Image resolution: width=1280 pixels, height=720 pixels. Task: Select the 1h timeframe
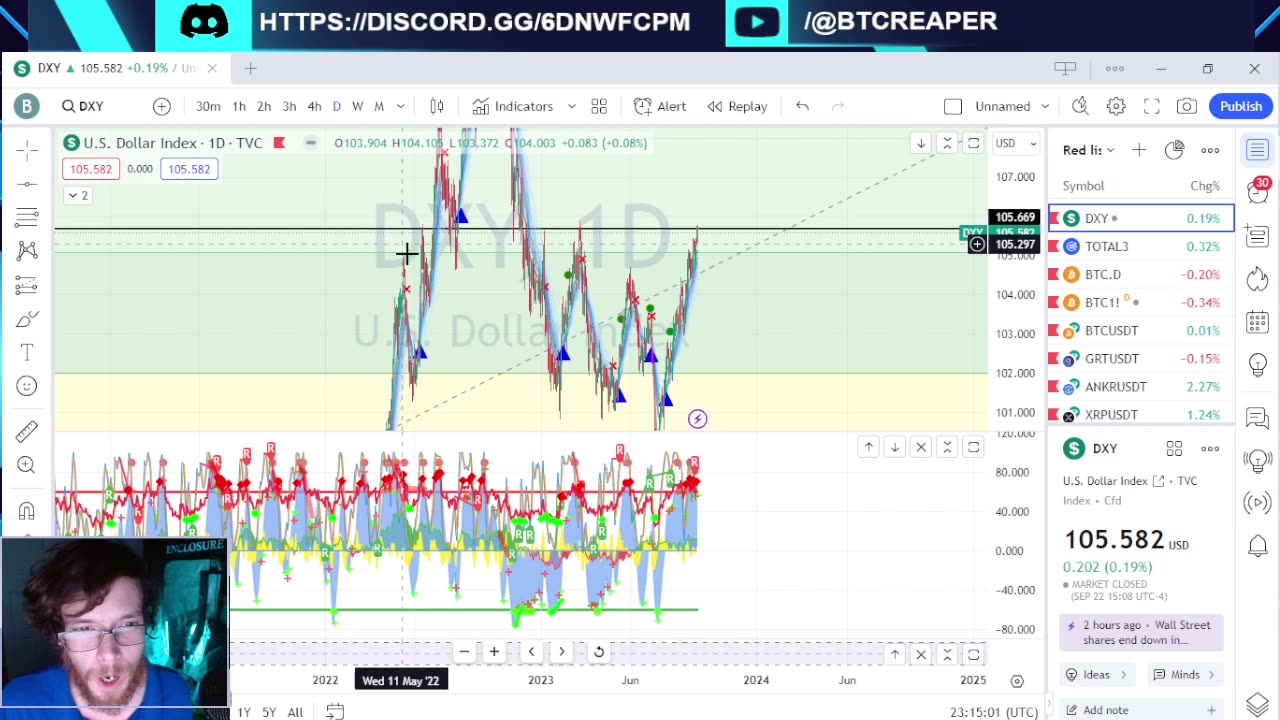[239, 106]
